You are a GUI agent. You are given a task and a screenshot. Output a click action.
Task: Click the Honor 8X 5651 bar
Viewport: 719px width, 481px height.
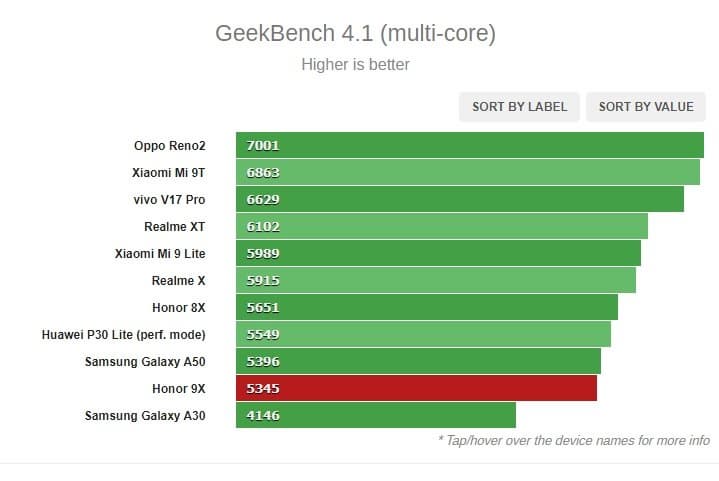click(x=427, y=307)
